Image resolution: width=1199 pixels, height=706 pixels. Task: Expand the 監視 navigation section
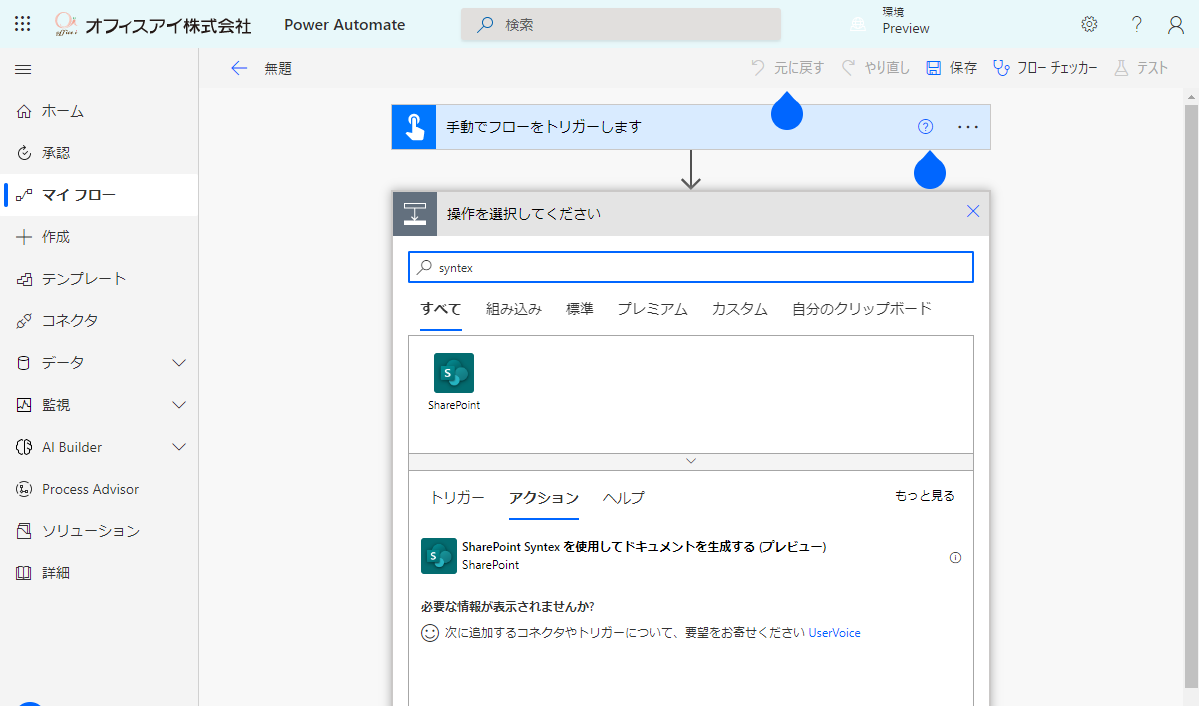point(179,405)
